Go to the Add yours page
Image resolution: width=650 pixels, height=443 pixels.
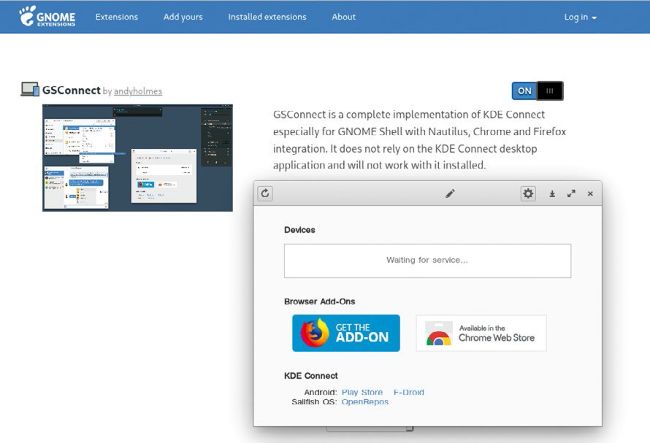coord(183,17)
